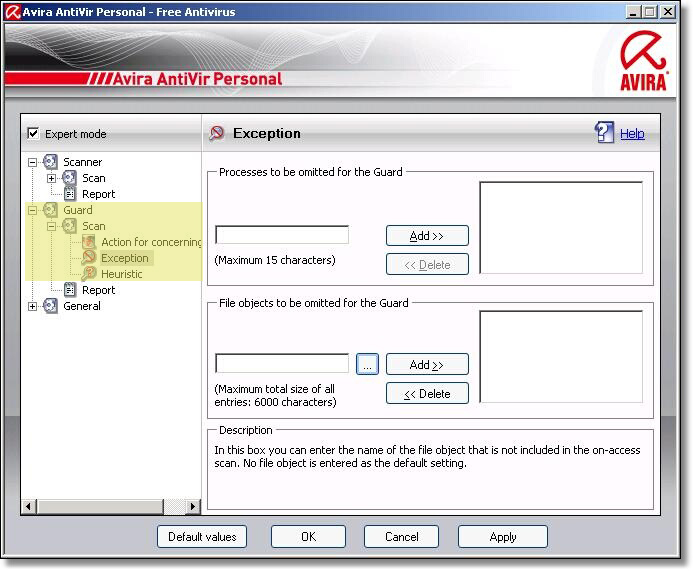Click Delete for processes to omit
The image size is (693, 571).
pyautogui.click(x=427, y=264)
